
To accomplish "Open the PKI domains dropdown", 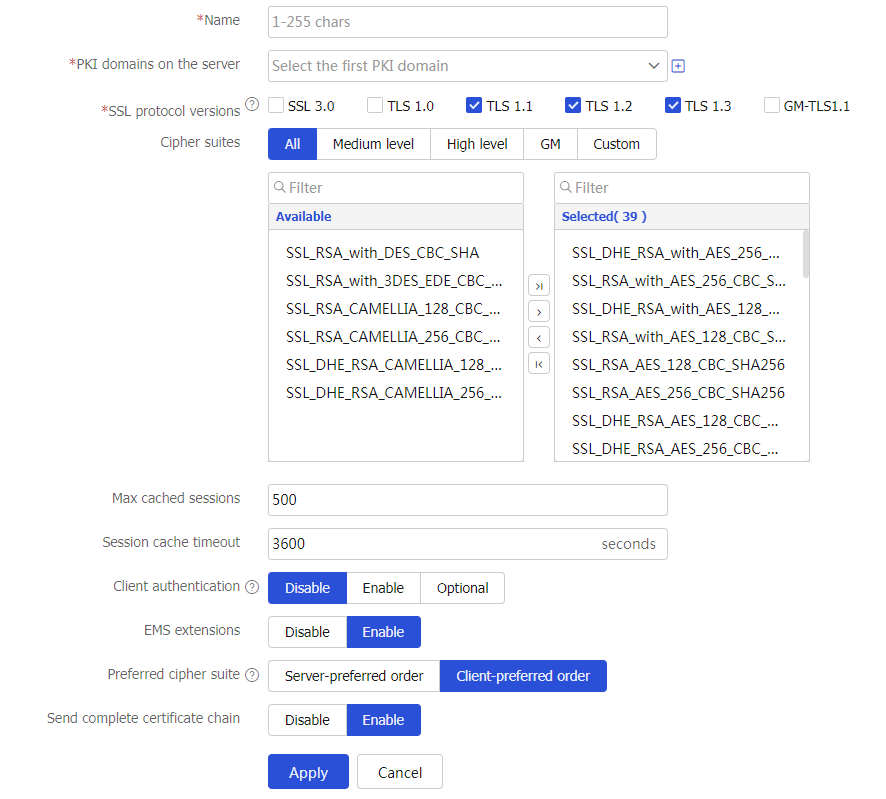I will coord(467,66).
